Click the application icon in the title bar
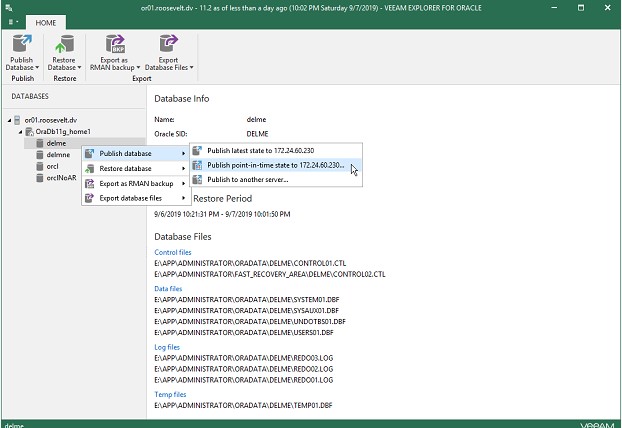622x428 pixels. 9,8
